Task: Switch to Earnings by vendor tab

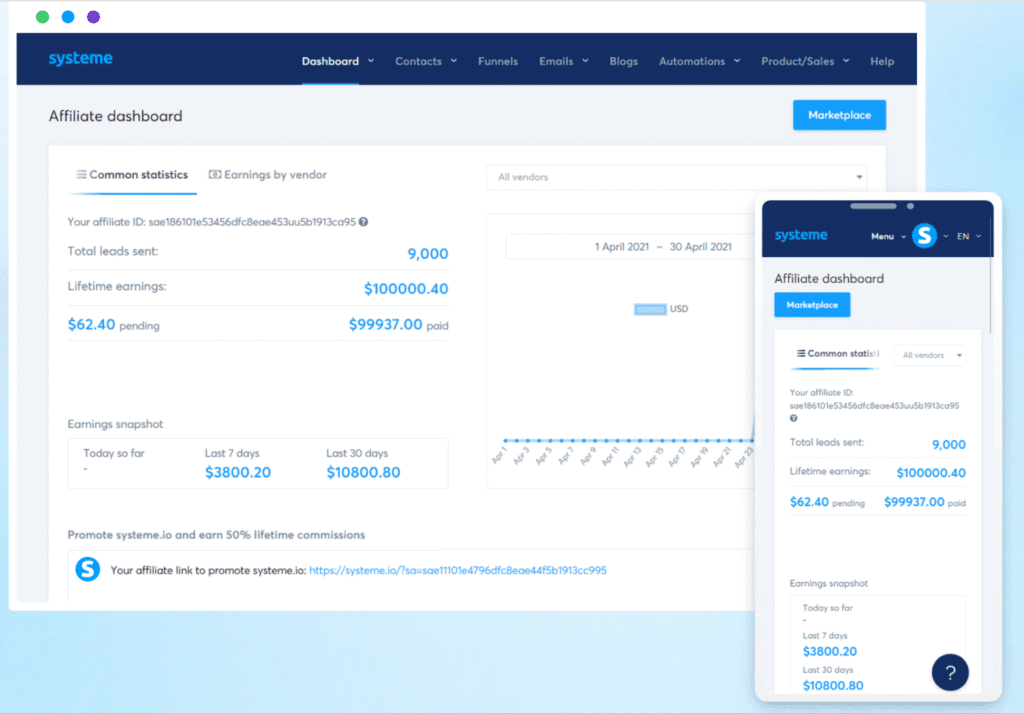Action: click(x=268, y=175)
